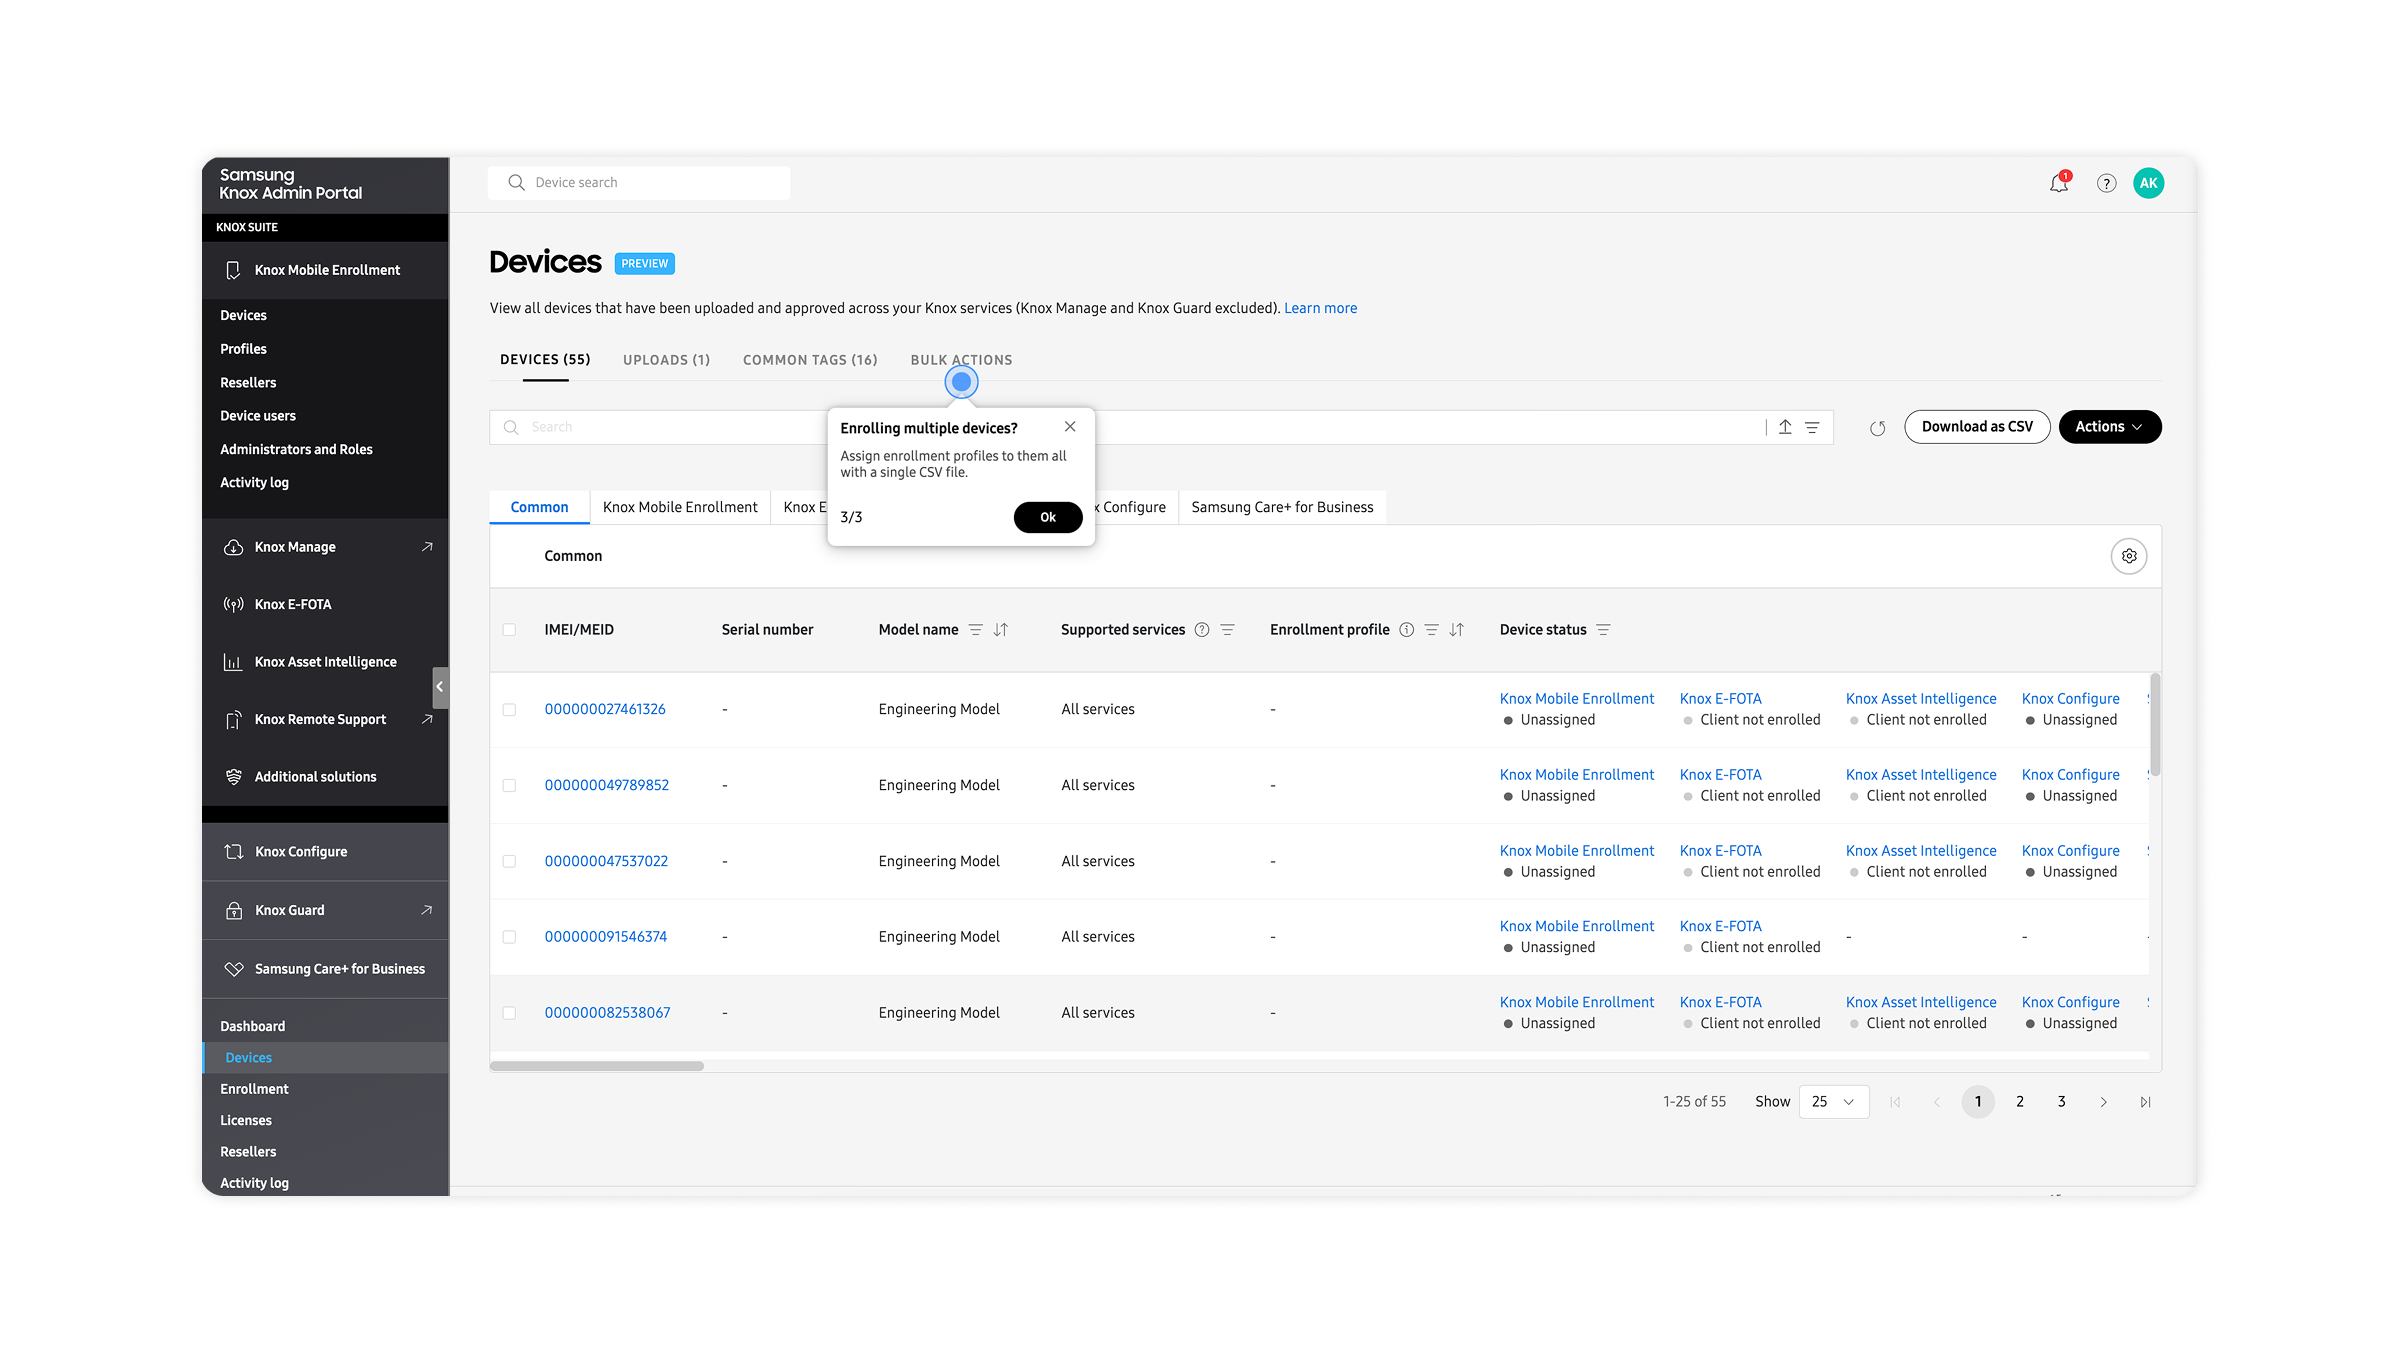This screenshot has height=1350, width=2400.
Task: Toggle the select-all devices checkbox
Action: click(510, 630)
